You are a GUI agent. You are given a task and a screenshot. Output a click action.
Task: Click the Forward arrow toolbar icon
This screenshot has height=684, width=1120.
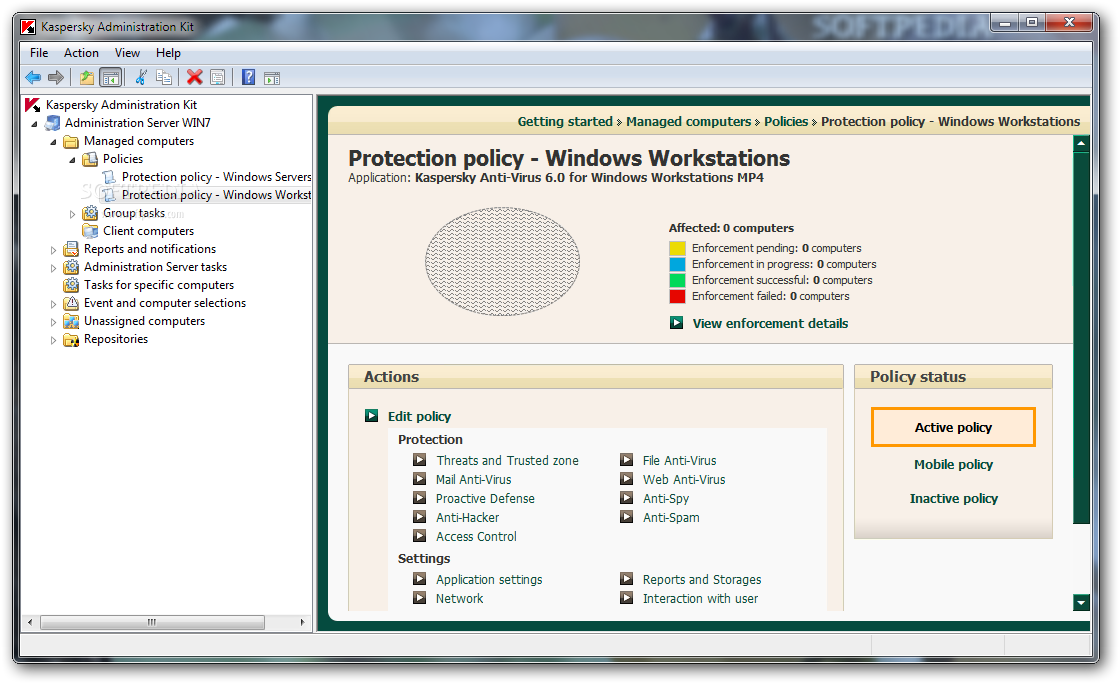tap(56, 77)
